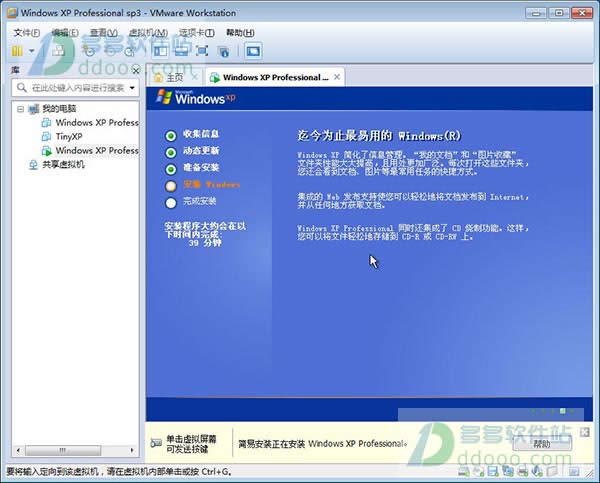Select the running Windows XP Profess VM
This screenshot has width=600, height=483.
96,150
